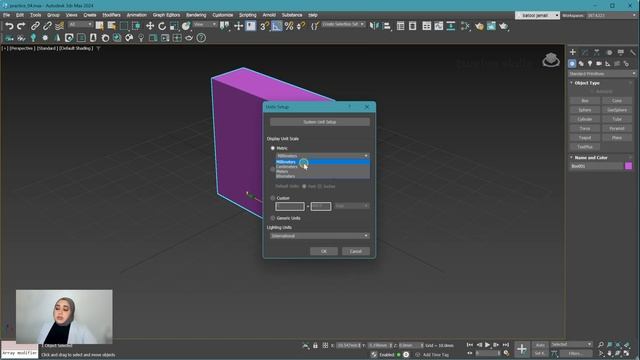Click the help question mark toolbar icon
The width and height of the screenshot is (640, 360).
pos(201,38)
